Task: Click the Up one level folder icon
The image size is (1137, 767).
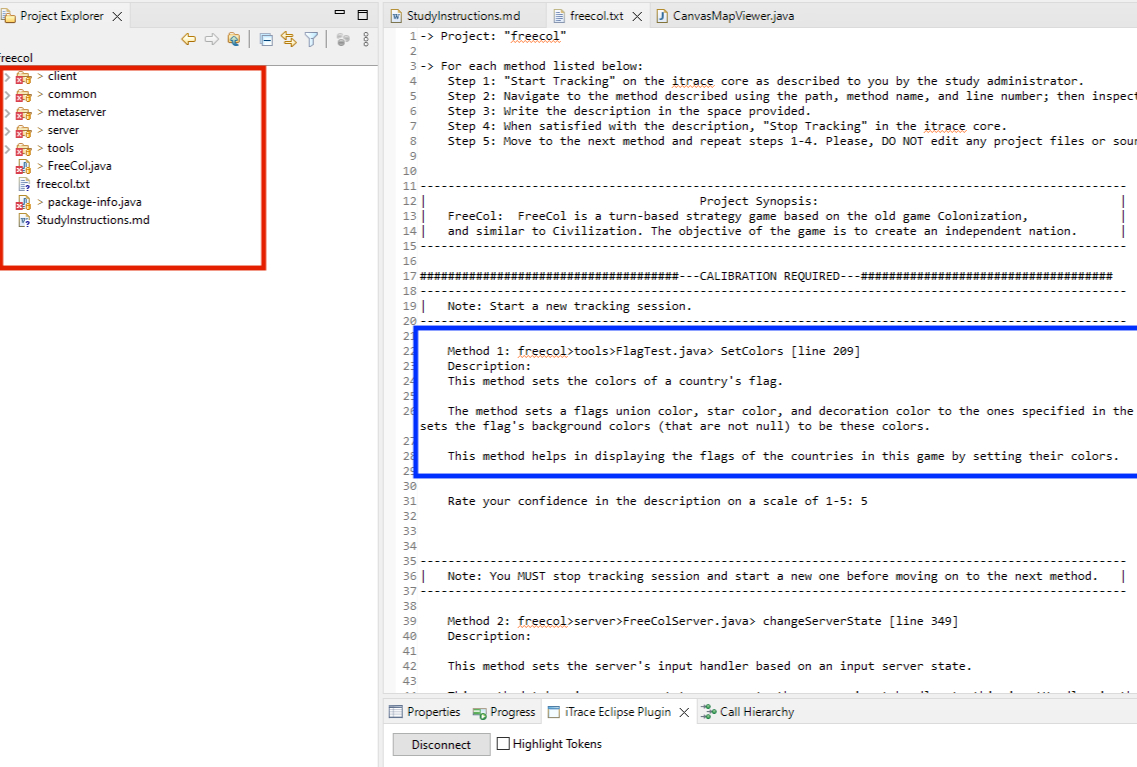Action: (233, 39)
